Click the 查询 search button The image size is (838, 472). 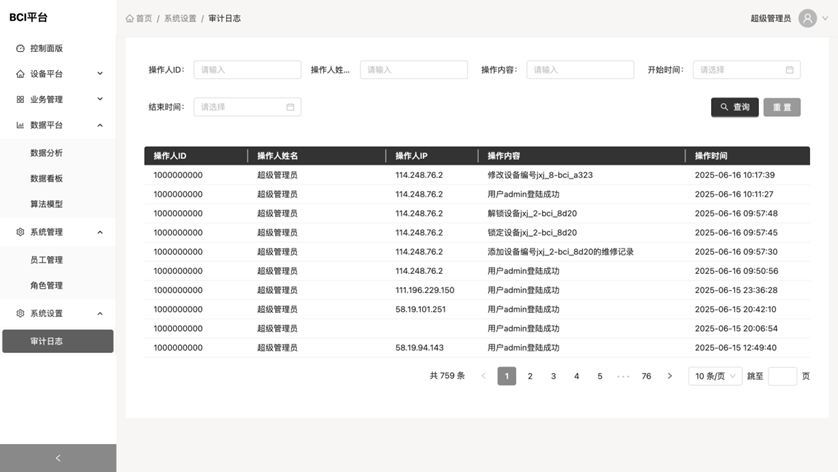(734, 107)
